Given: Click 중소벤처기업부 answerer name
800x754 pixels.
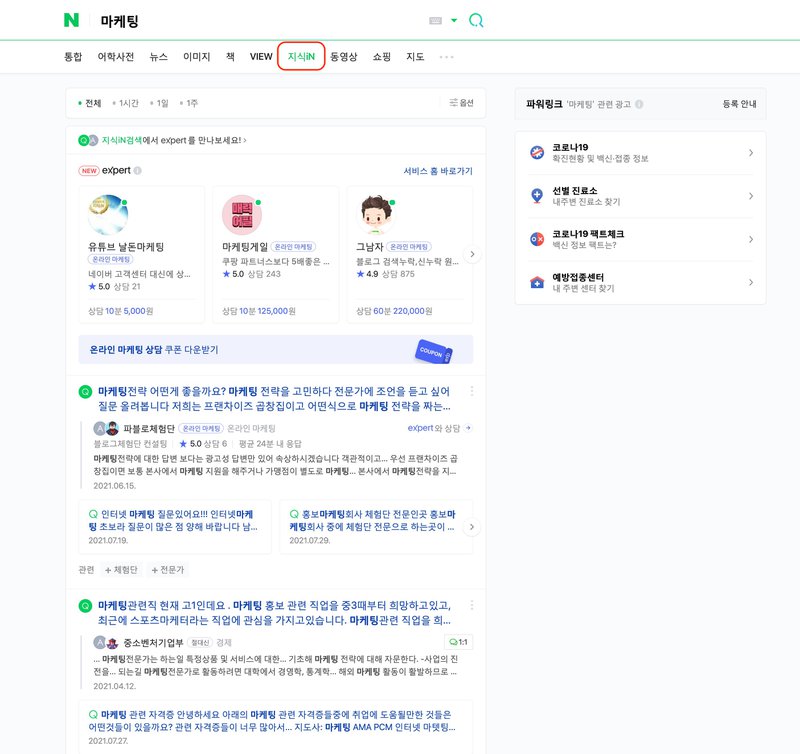Looking at the screenshot, I should (x=153, y=643).
